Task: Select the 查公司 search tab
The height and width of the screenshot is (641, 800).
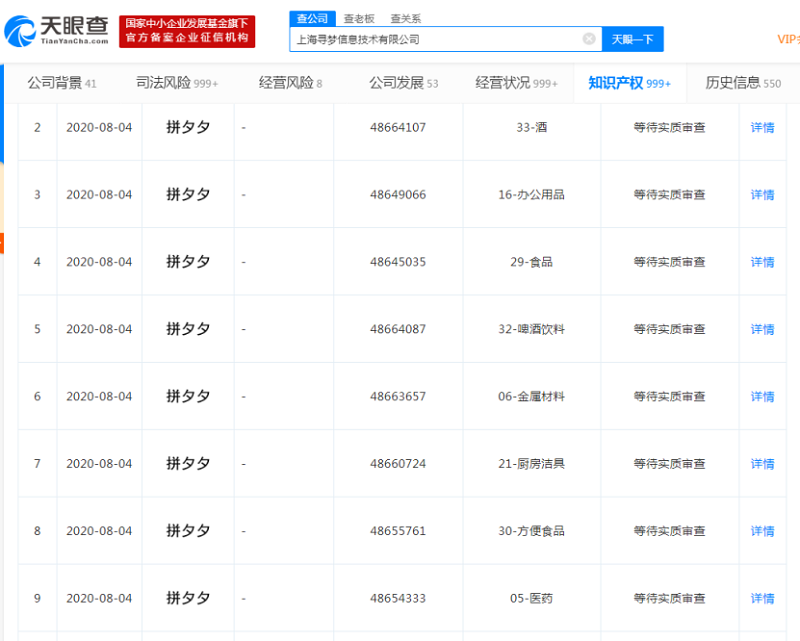Action: coord(312,18)
